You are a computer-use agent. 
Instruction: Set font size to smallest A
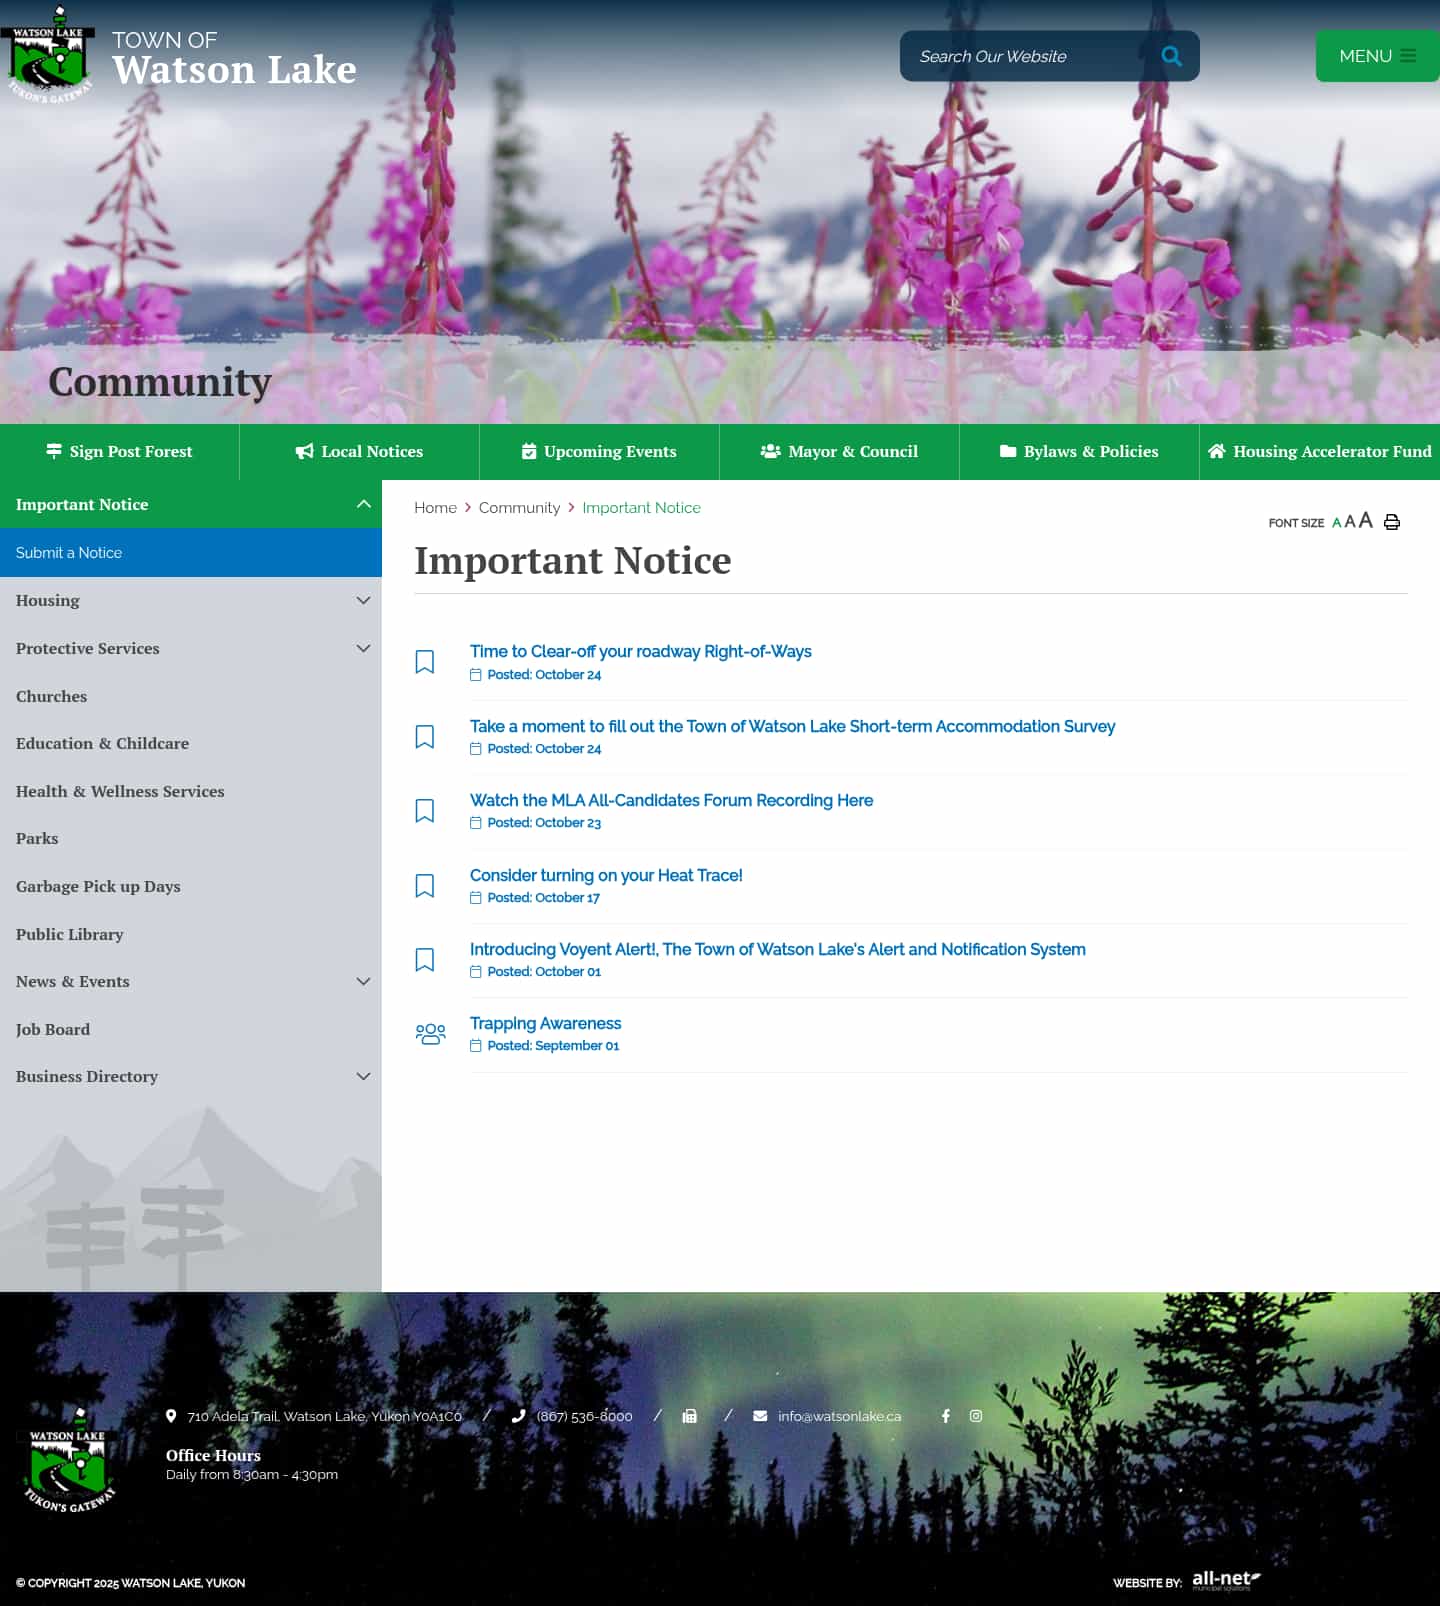tap(1336, 523)
